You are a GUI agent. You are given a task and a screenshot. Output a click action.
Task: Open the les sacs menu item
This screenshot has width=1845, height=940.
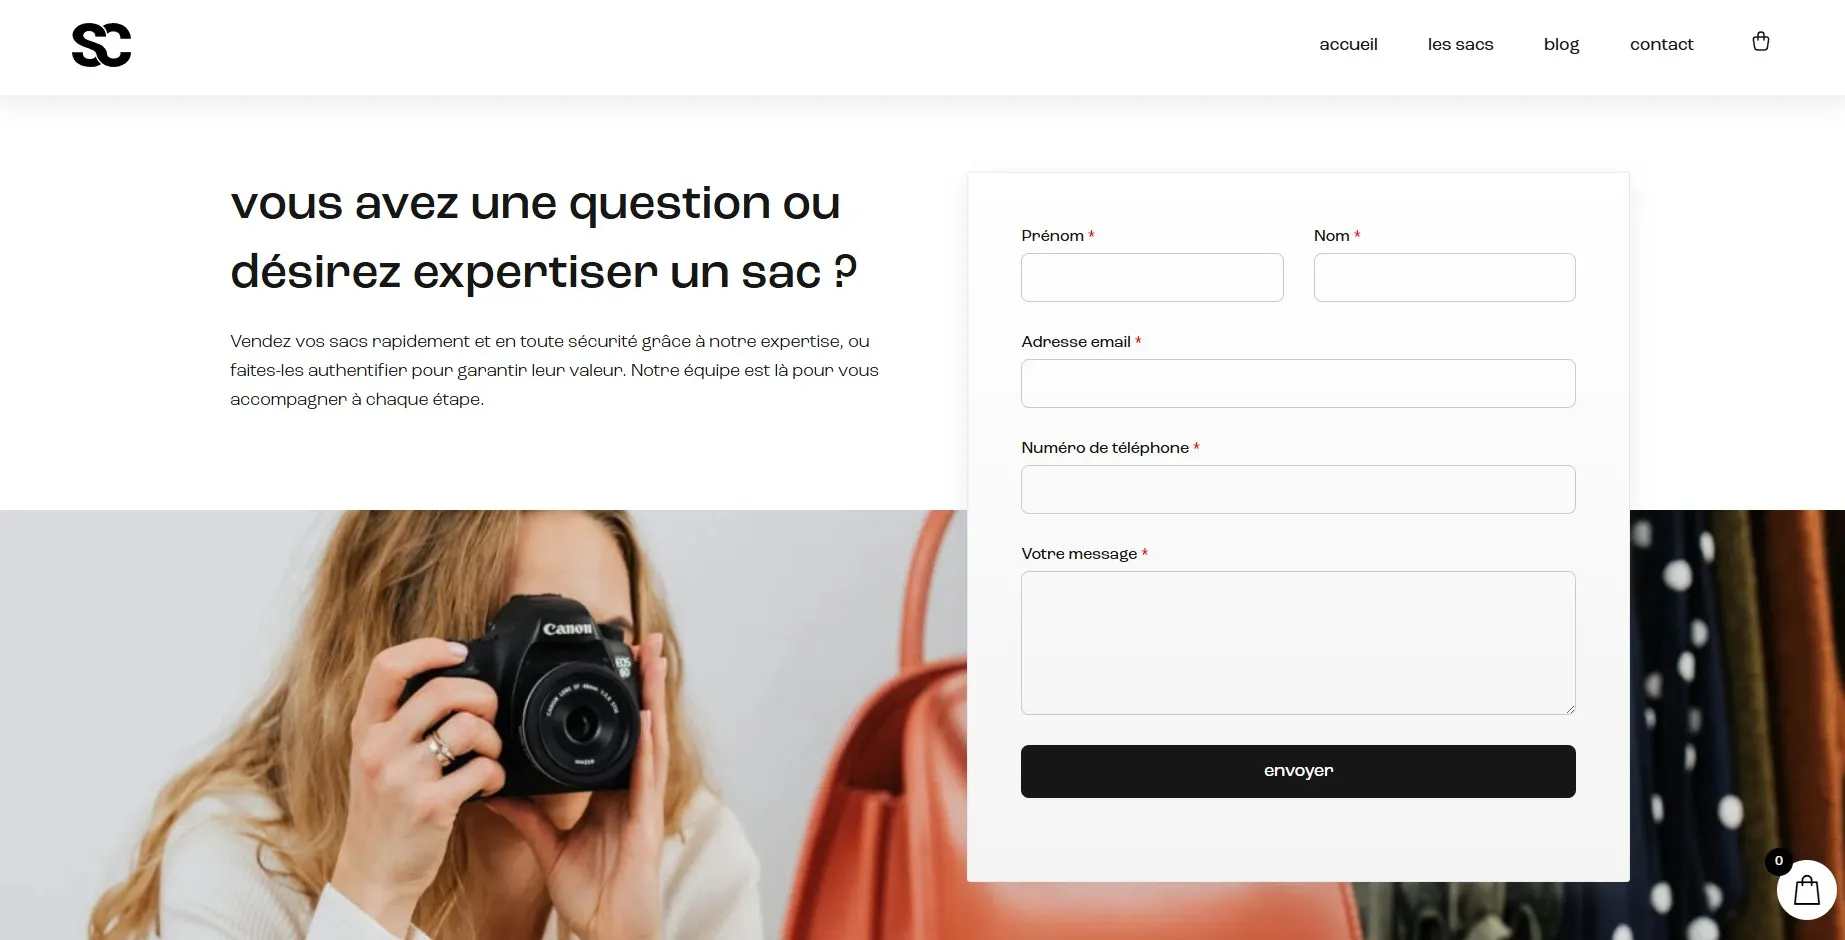[x=1460, y=44]
